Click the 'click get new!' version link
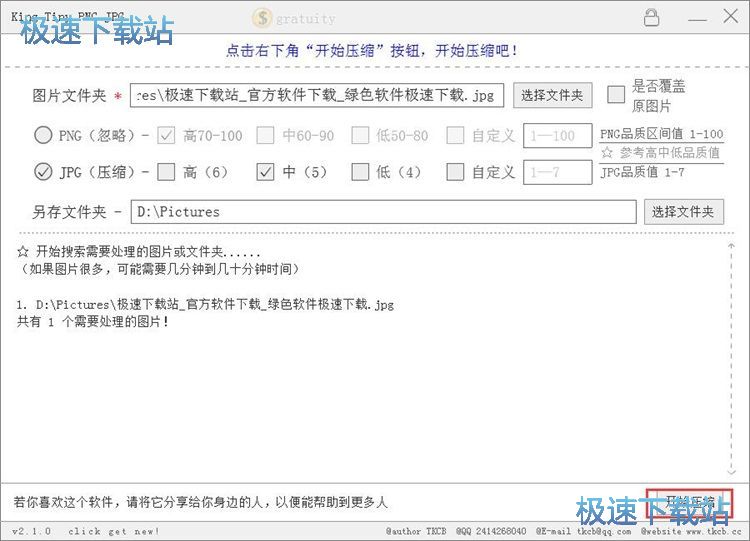The width and height of the screenshot is (750, 541). (113, 531)
